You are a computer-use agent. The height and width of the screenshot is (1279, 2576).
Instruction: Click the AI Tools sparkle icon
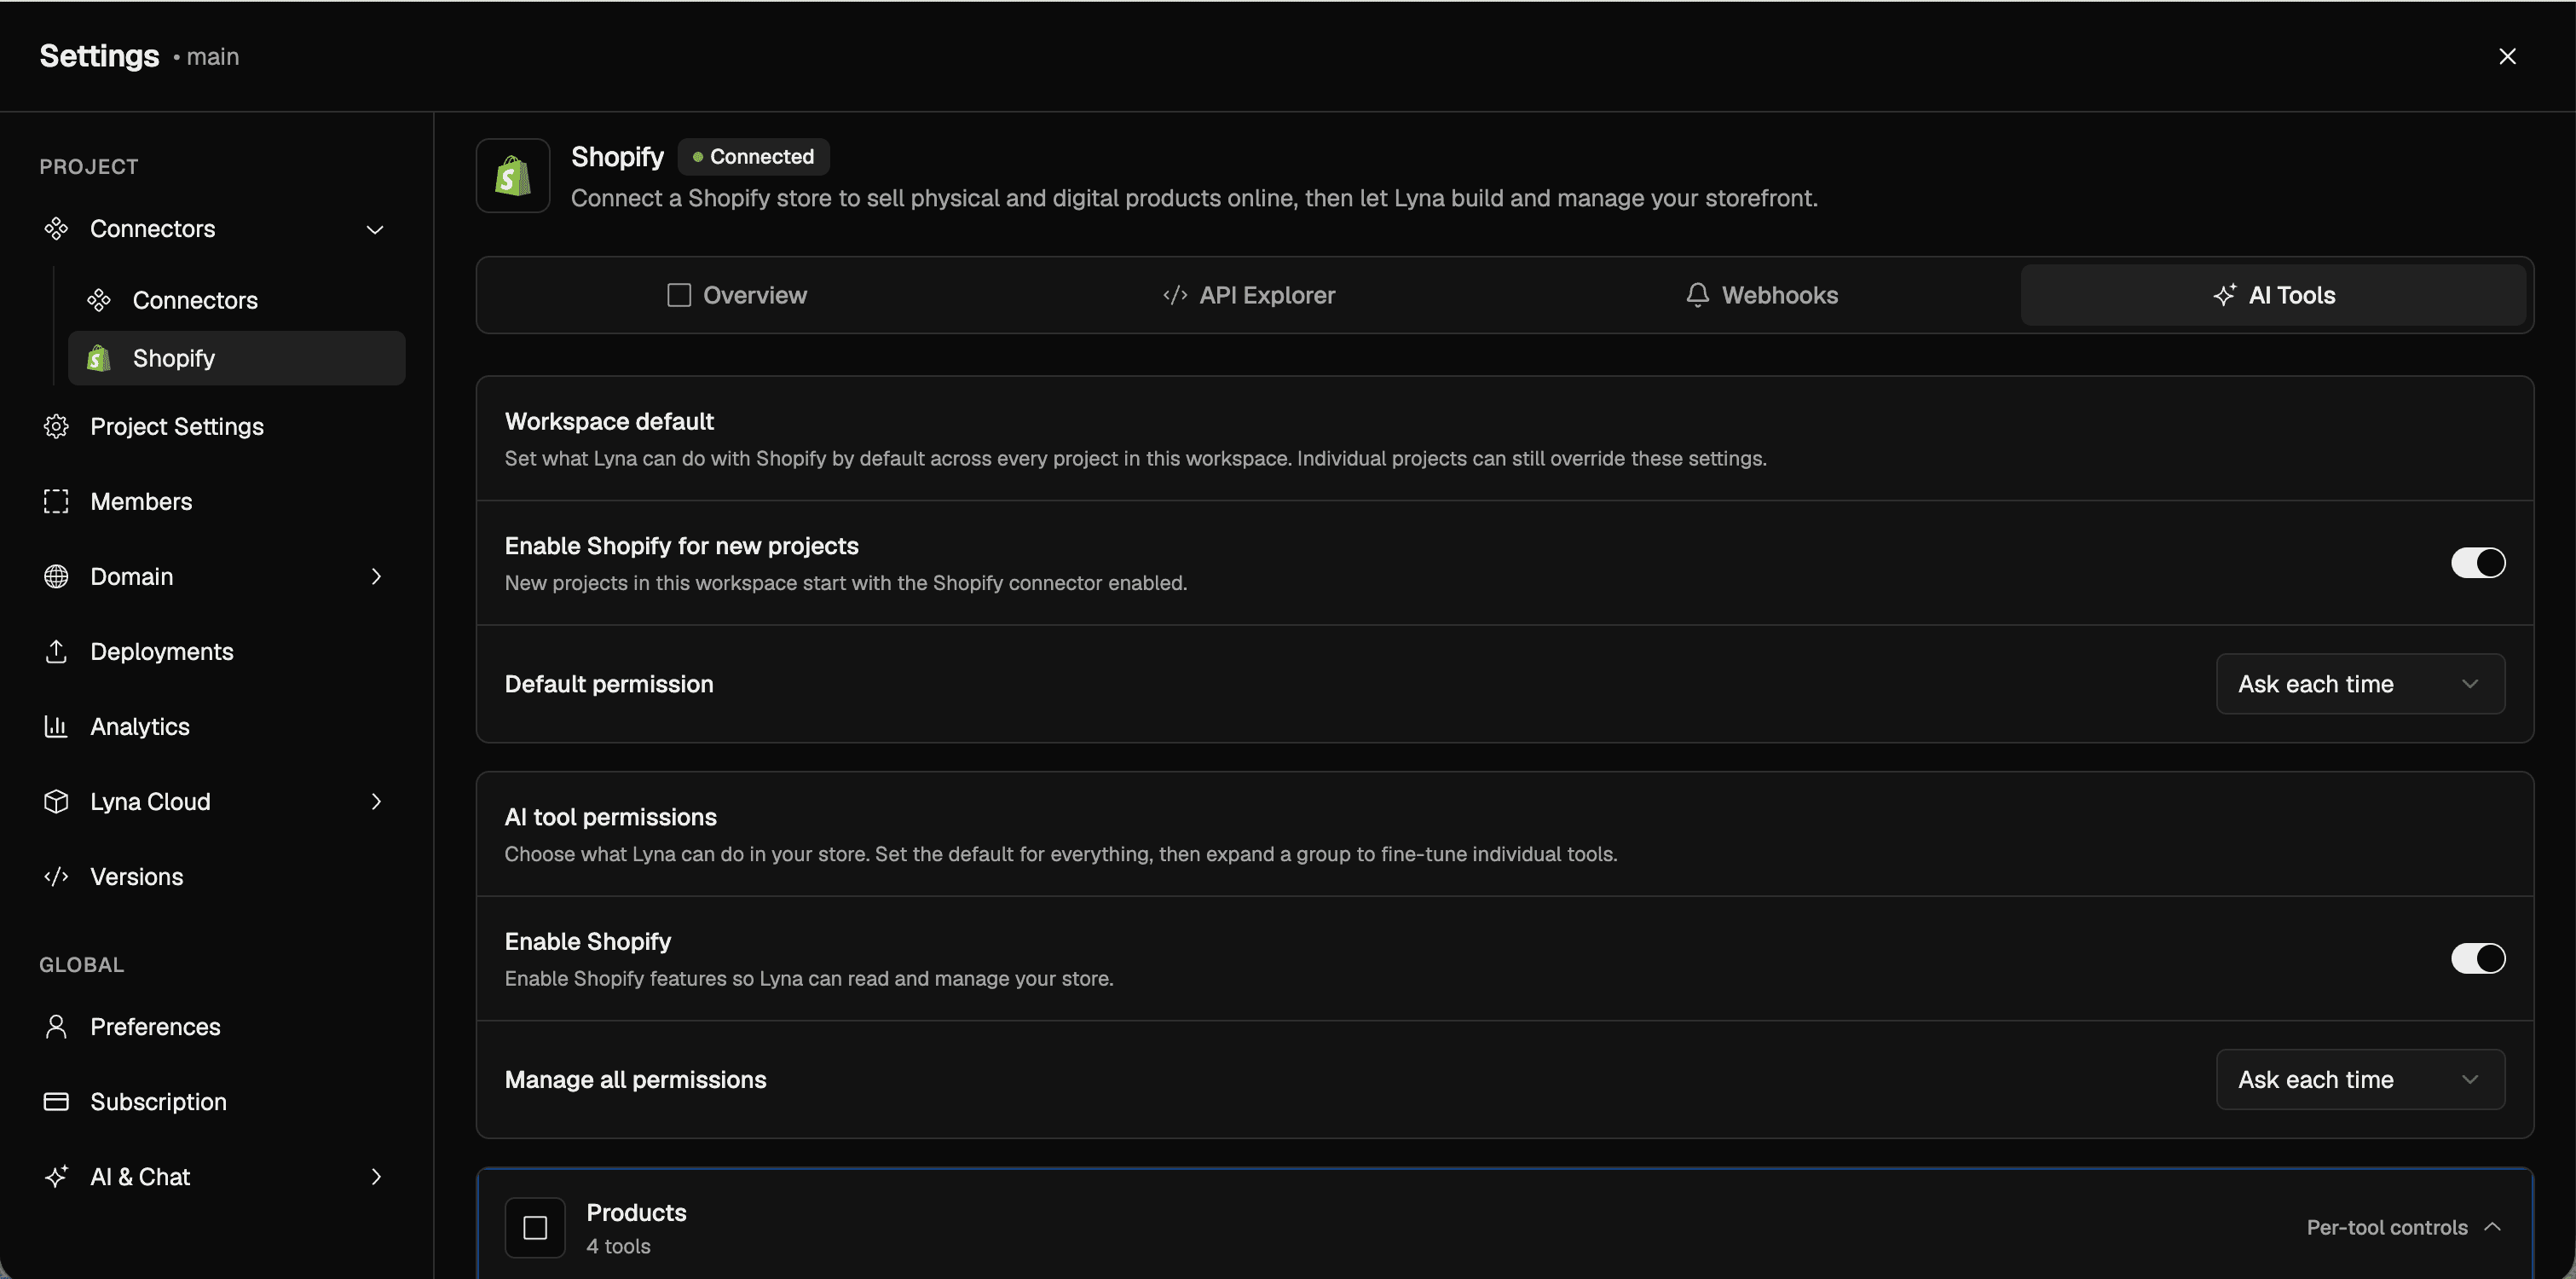pyautogui.click(x=2224, y=295)
